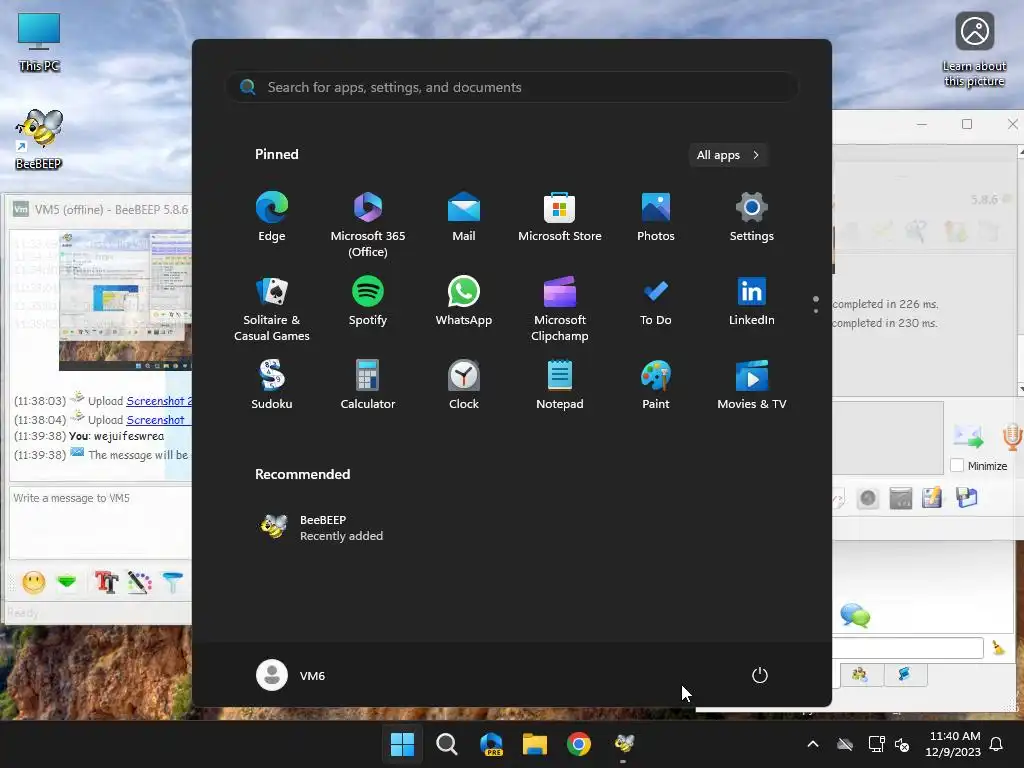This screenshot has width=1024, height=768.
Task: Show hidden system tray icons
Action: (813, 744)
